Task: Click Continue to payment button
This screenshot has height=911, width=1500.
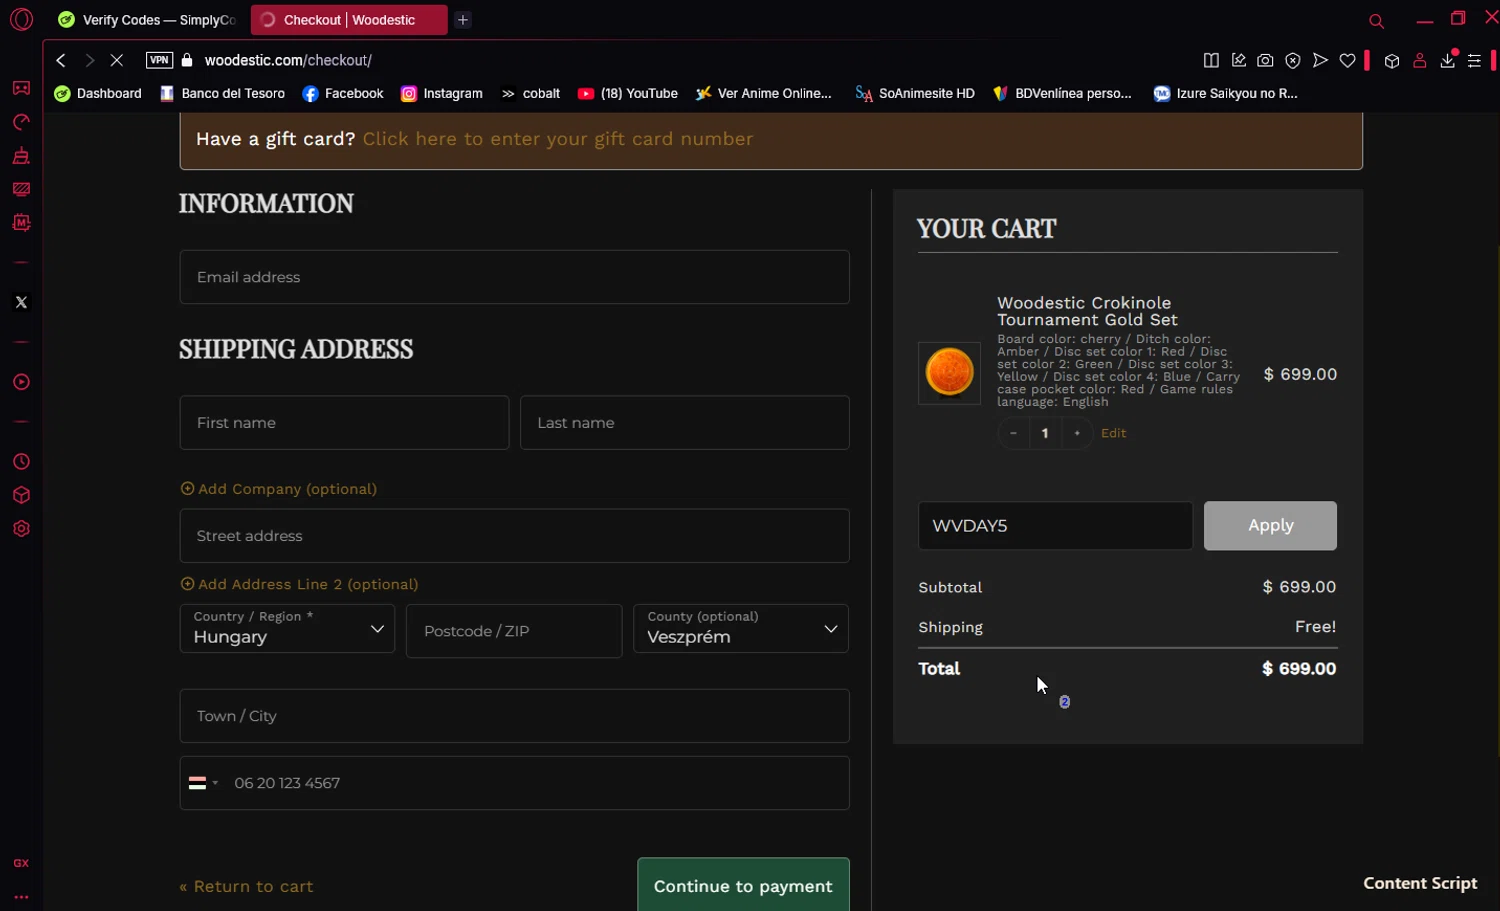Action: [x=743, y=886]
